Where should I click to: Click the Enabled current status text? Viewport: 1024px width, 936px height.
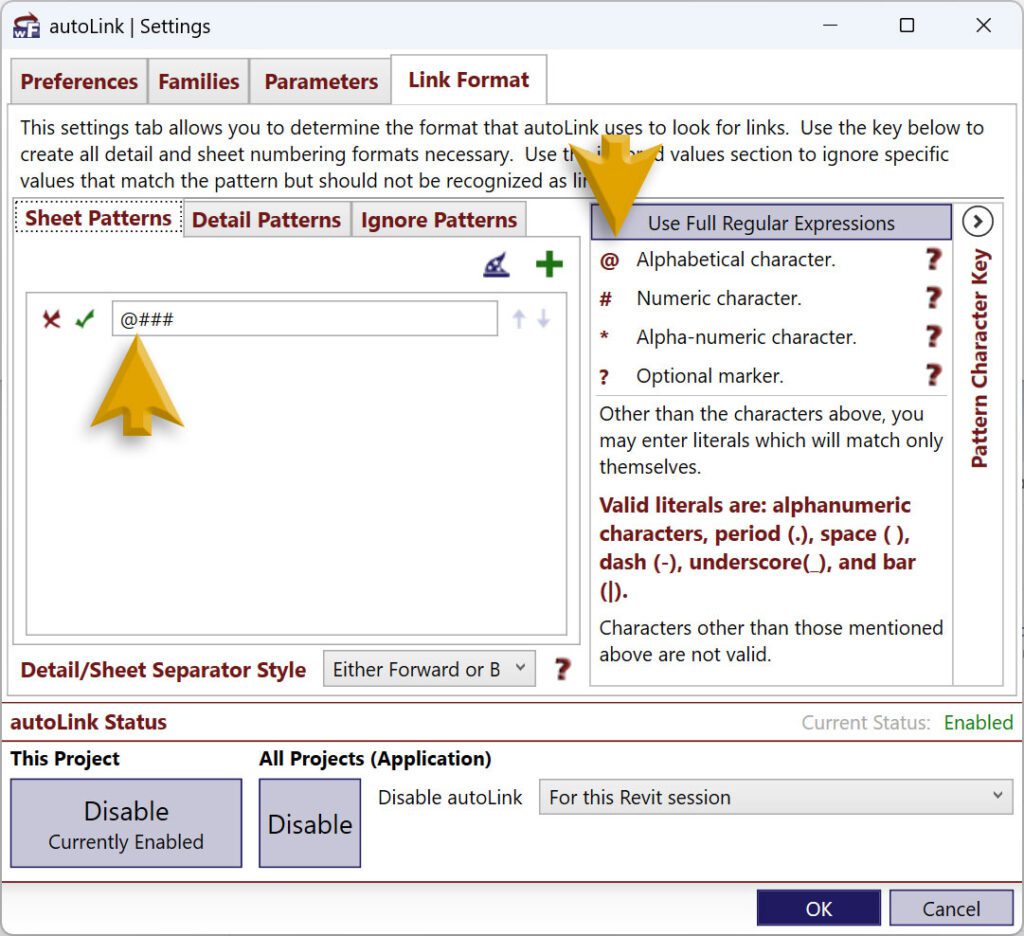pyautogui.click(x=978, y=722)
